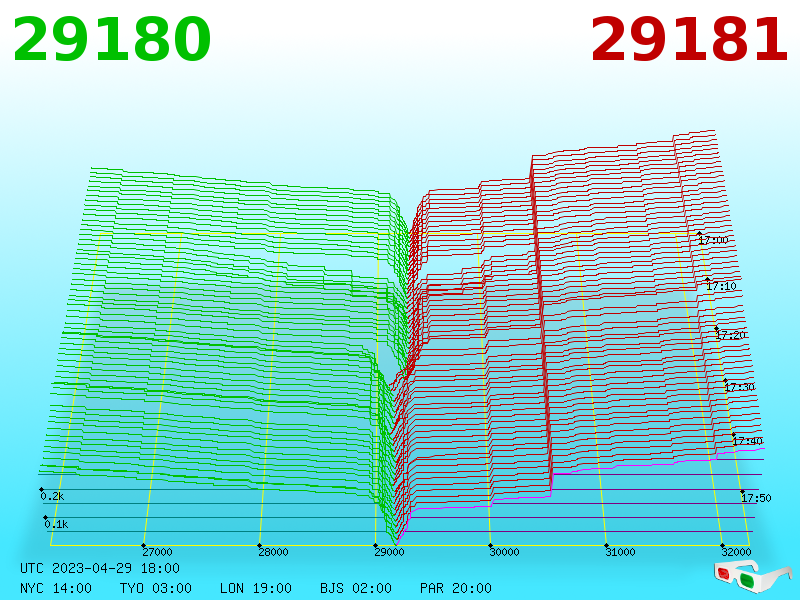Click the TYO 03:00 clock text
800x600 pixels.
pos(156,588)
